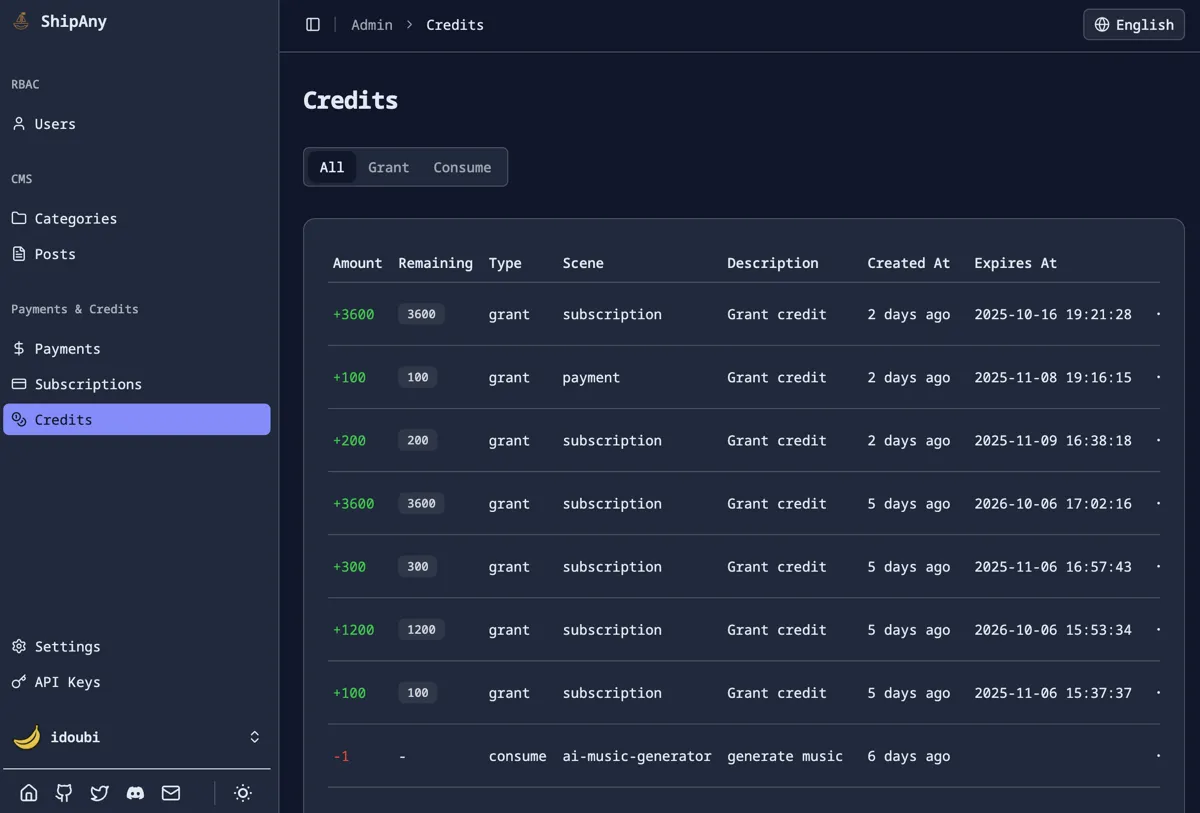Viewport: 1200px width, 813px height.
Task: Switch to the Consume tab
Action: coord(462,167)
